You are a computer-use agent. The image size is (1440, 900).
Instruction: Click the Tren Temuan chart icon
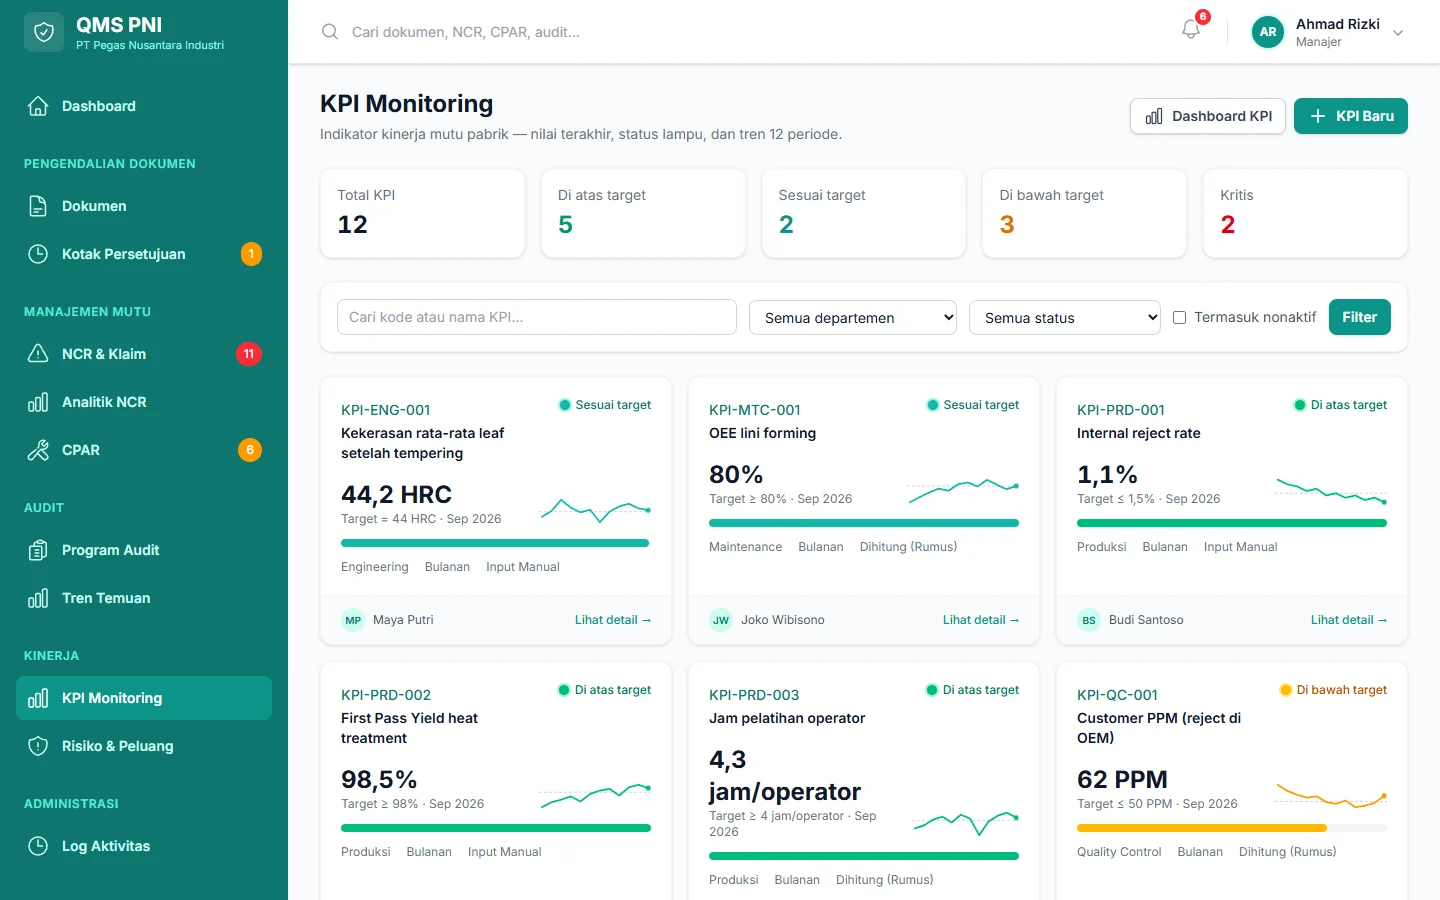pyautogui.click(x=38, y=598)
